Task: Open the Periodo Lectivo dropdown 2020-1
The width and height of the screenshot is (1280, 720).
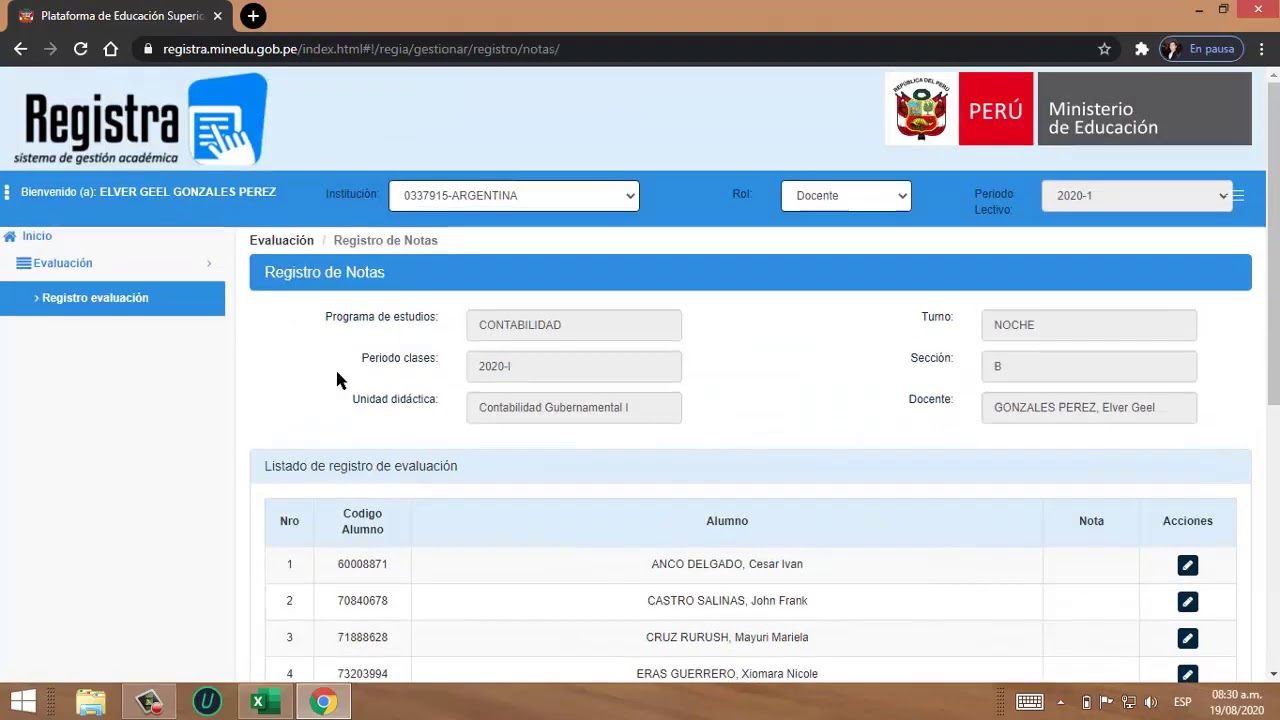Action: point(1136,196)
